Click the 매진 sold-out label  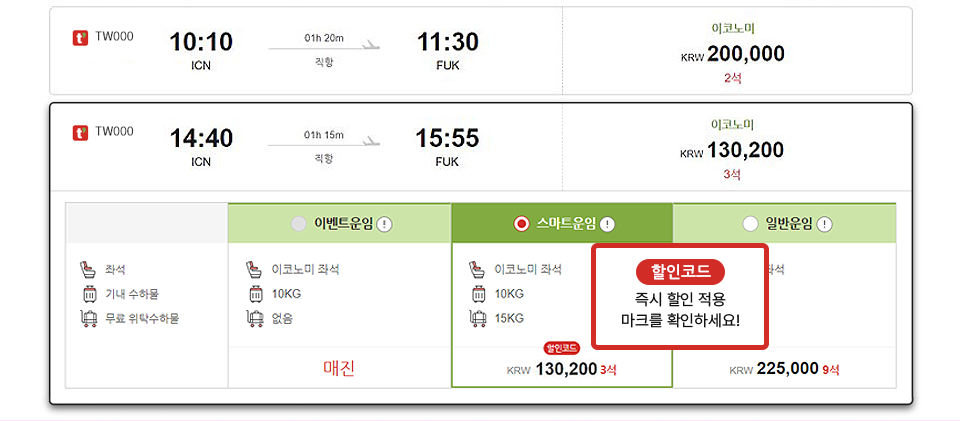coord(339,368)
